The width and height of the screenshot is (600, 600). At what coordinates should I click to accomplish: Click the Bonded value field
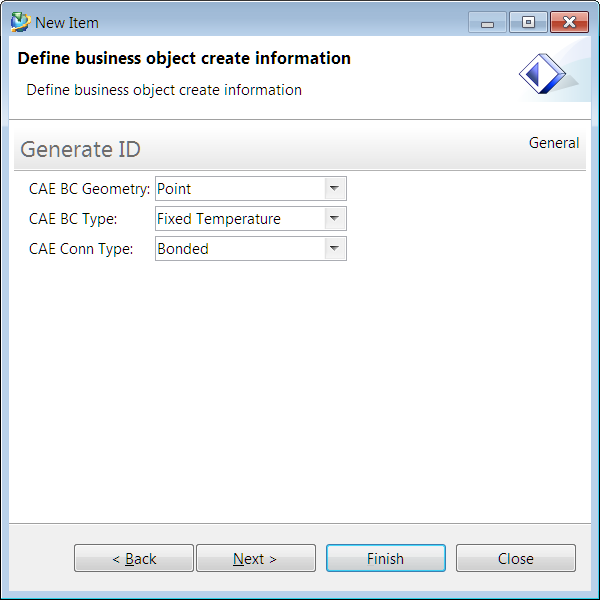pos(240,249)
